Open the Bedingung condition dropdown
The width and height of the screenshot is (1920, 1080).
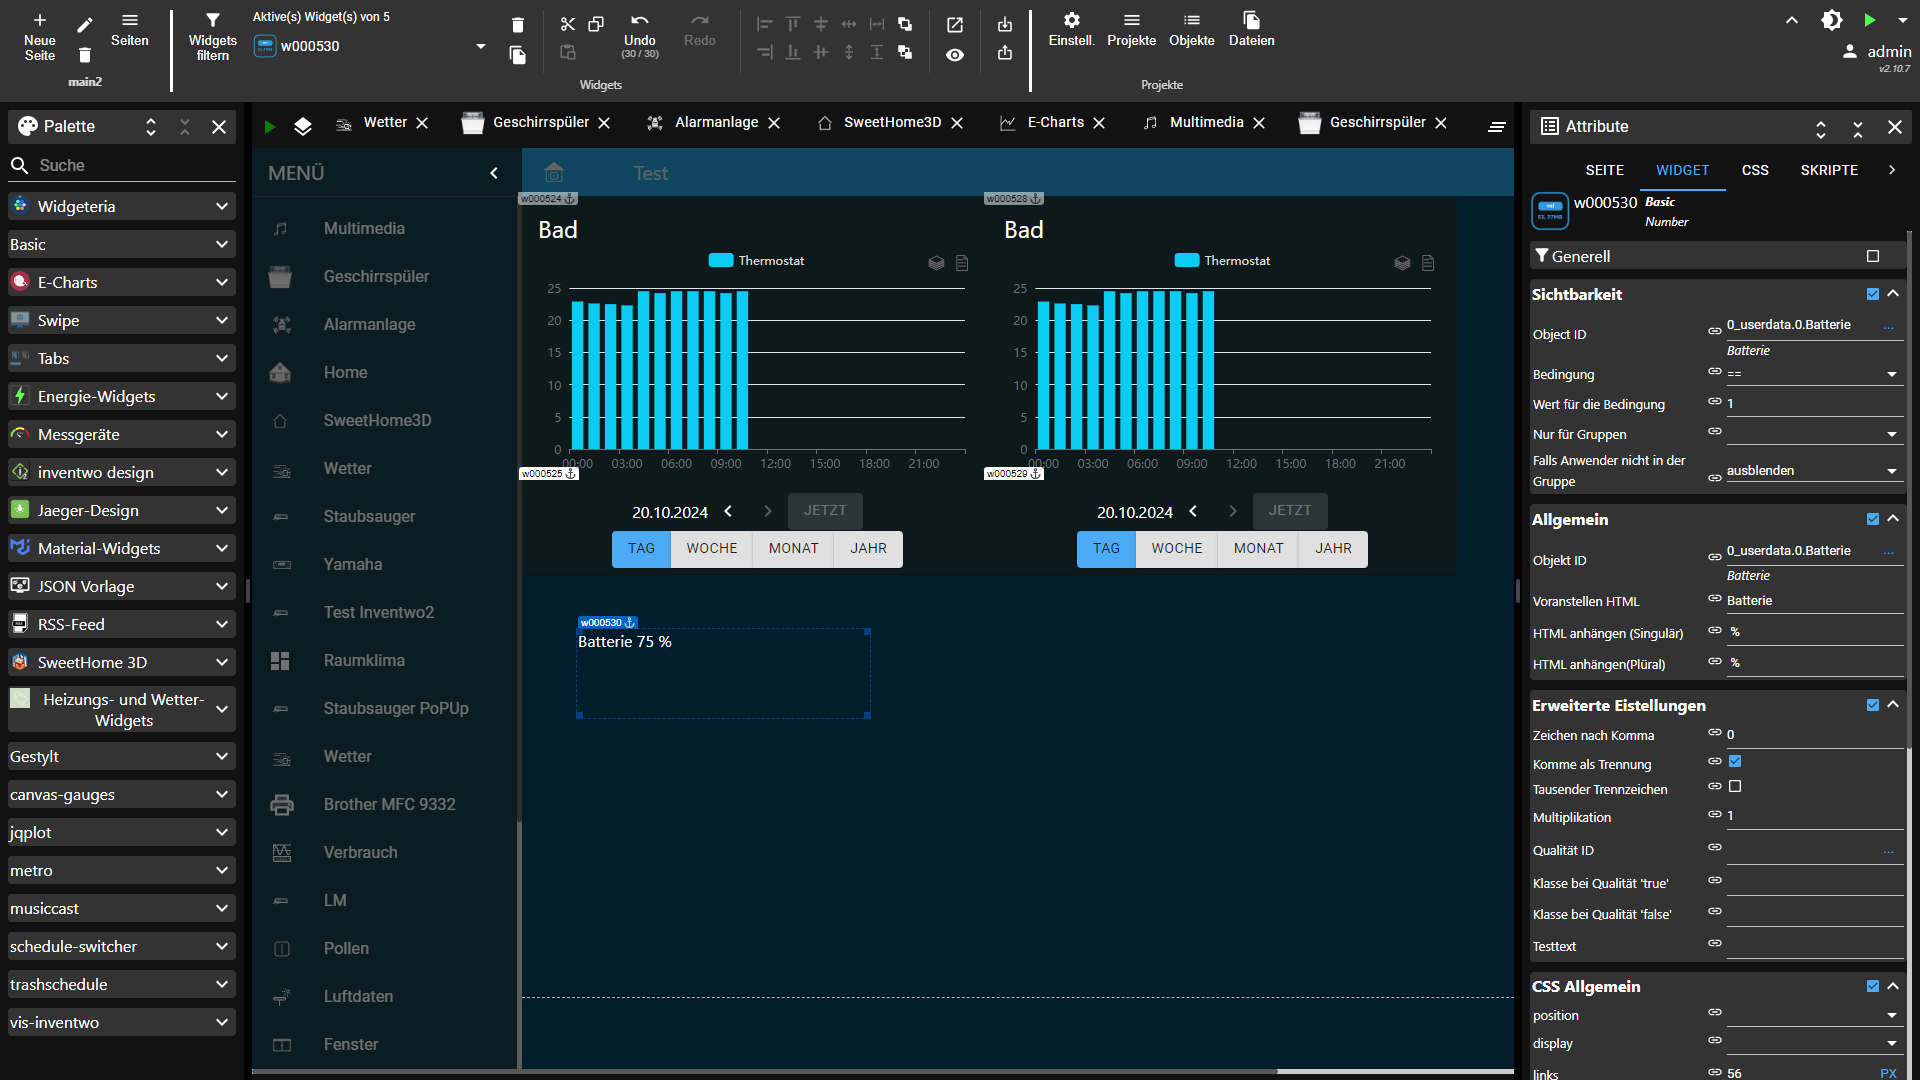click(1812, 374)
